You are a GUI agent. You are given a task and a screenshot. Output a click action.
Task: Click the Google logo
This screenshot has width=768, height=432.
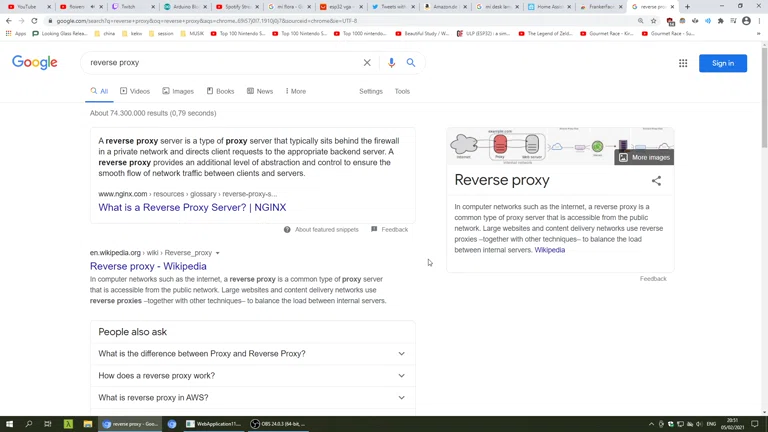(35, 63)
